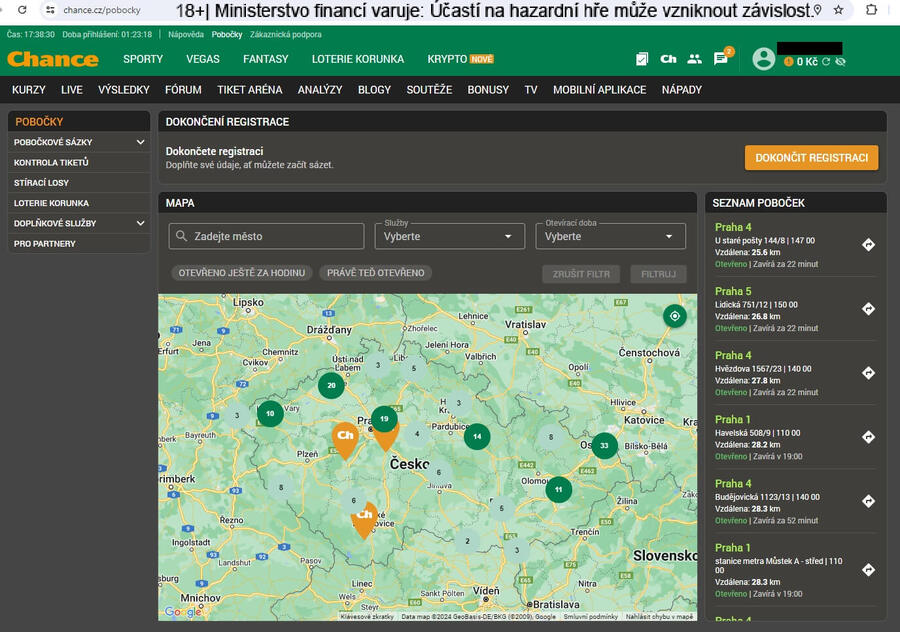
Task: Open messages icon with badge 2
Action: [x=721, y=59]
